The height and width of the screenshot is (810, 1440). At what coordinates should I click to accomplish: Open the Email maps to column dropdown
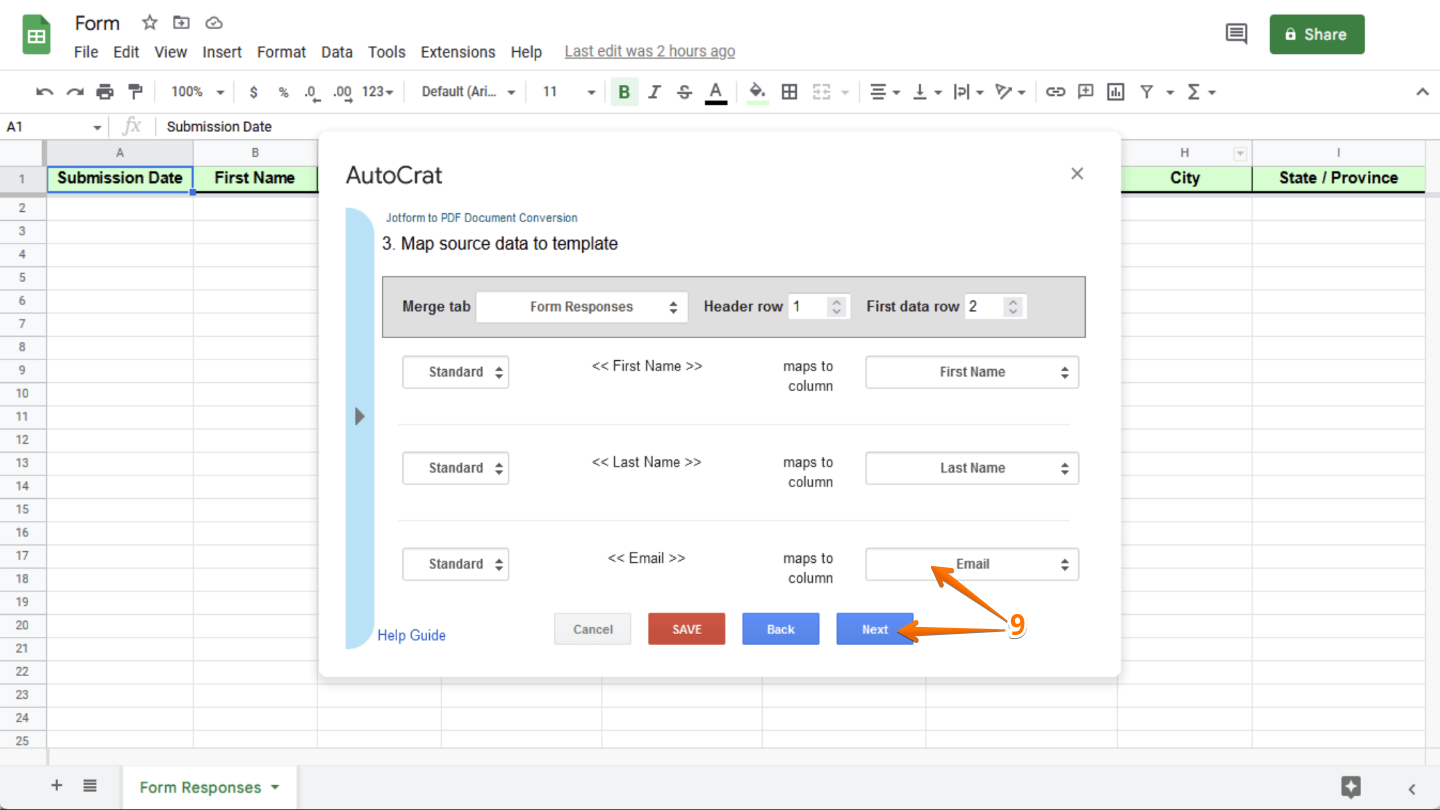[x=971, y=564]
